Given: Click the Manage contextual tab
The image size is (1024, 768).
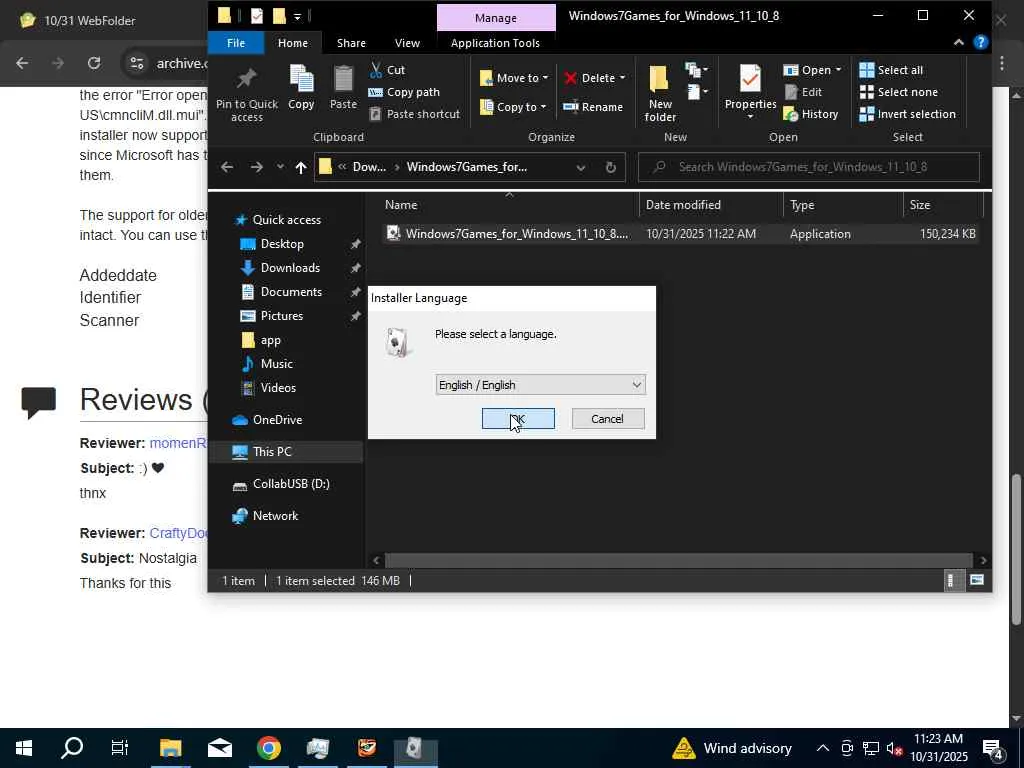Looking at the screenshot, I should pyautogui.click(x=496, y=18).
